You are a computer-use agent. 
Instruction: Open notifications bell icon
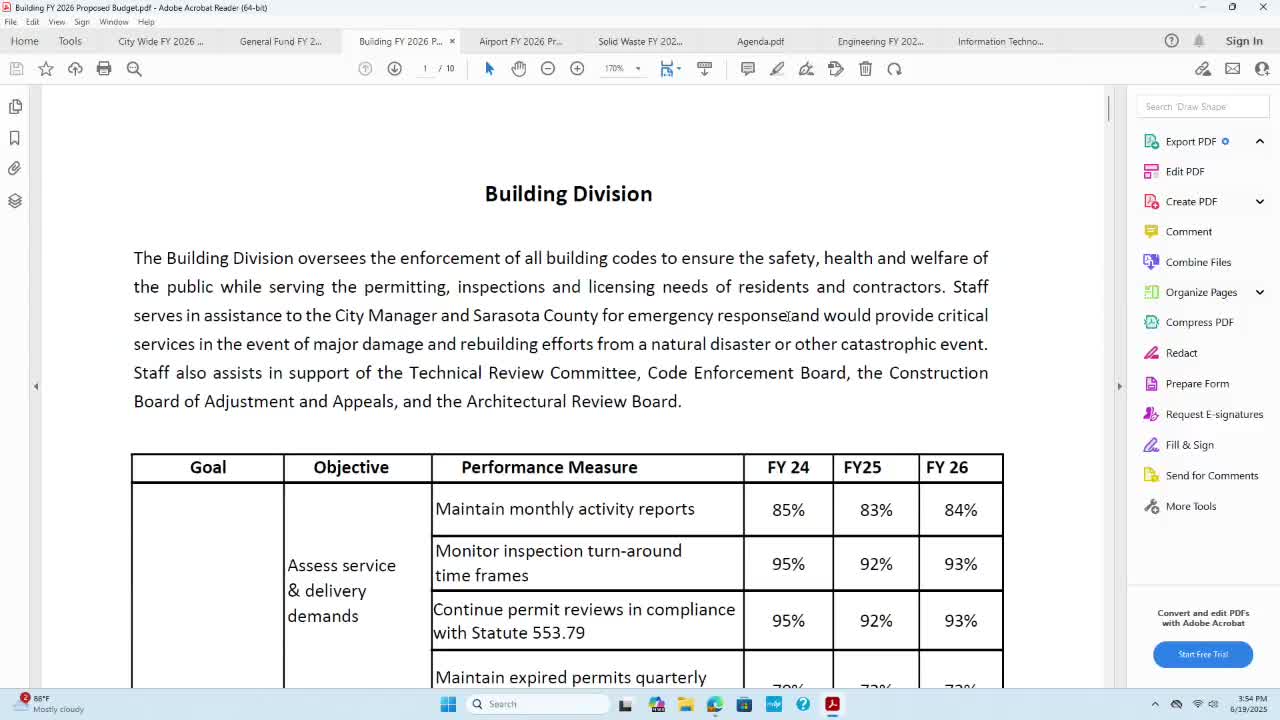(1199, 41)
